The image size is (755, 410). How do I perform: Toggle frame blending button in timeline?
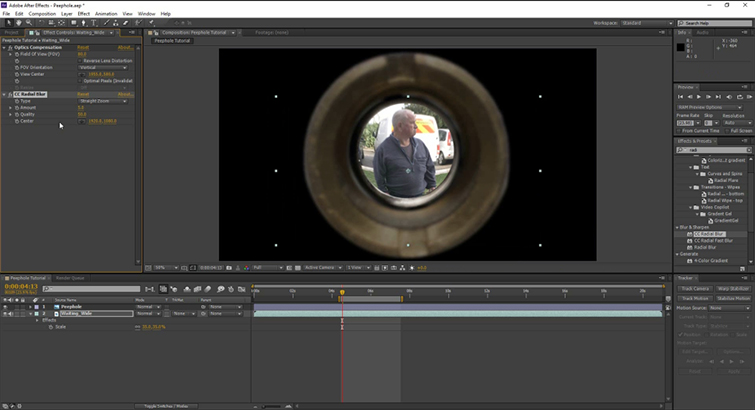click(x=197, y=289)
